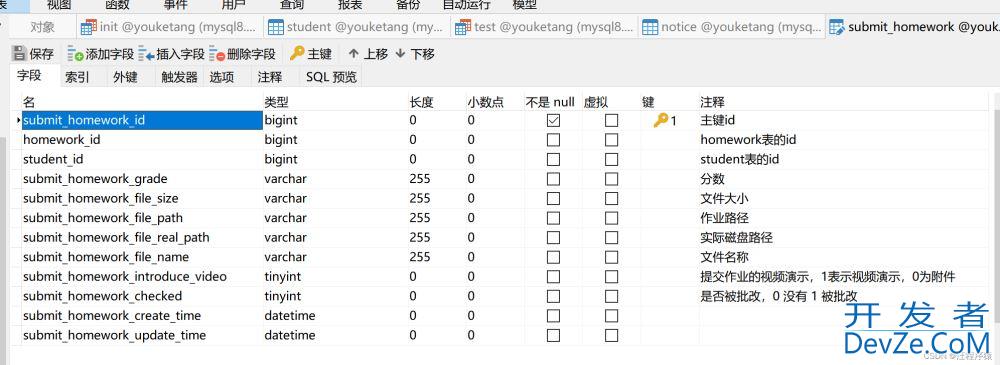Click the 添加字段 add field icon
This screenshot has width=1000, height=365.
pos(75,54)
